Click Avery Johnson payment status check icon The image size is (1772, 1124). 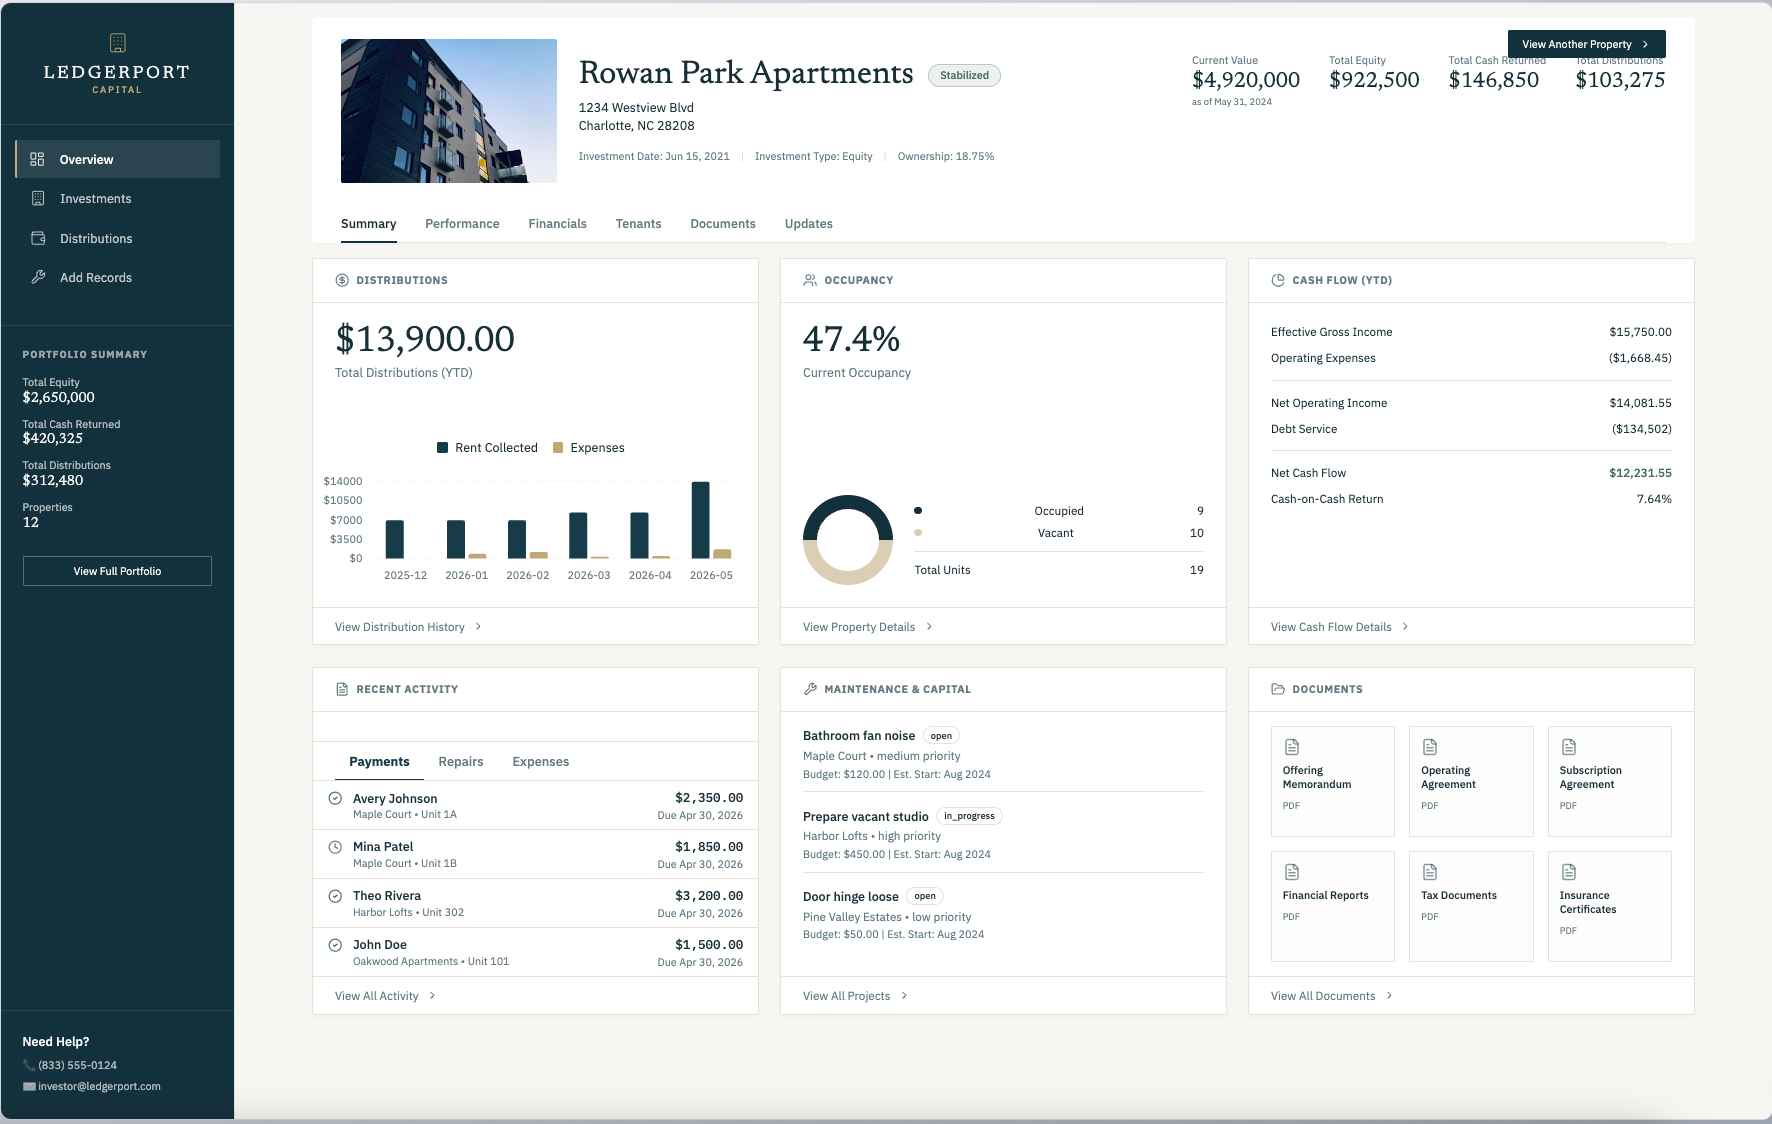pos(335,798)
